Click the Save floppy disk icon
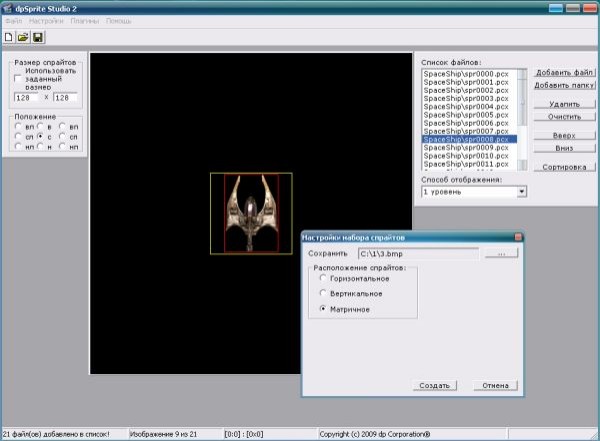 [38, 37]
